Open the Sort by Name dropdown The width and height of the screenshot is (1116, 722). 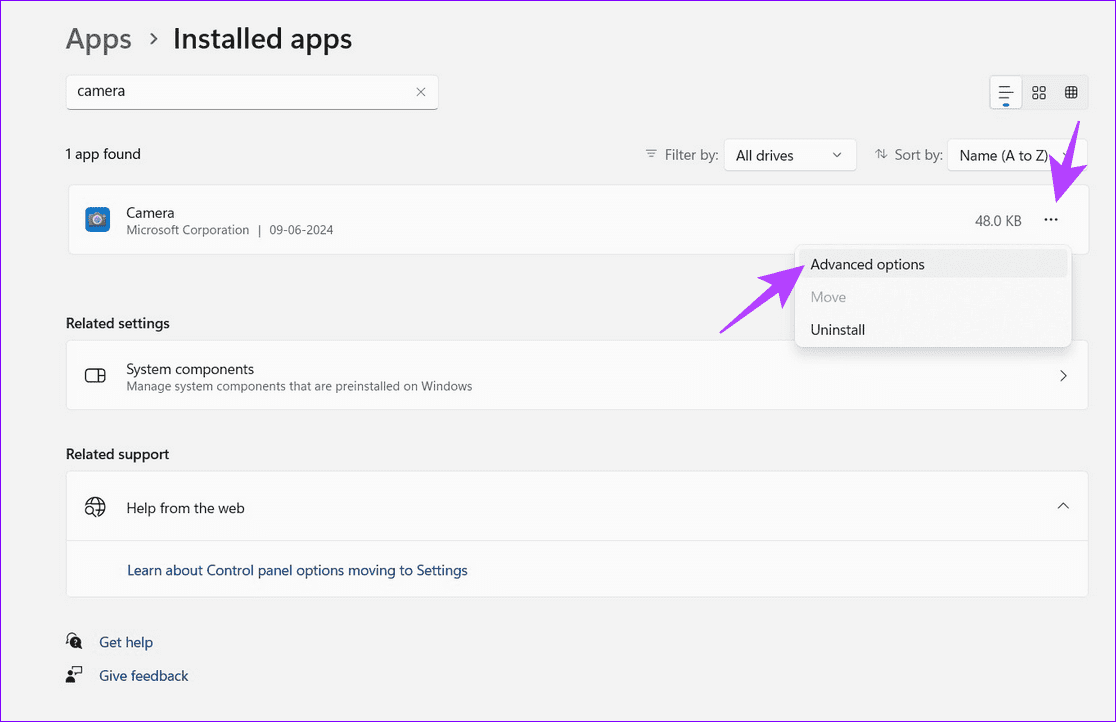pos(1010,155)
